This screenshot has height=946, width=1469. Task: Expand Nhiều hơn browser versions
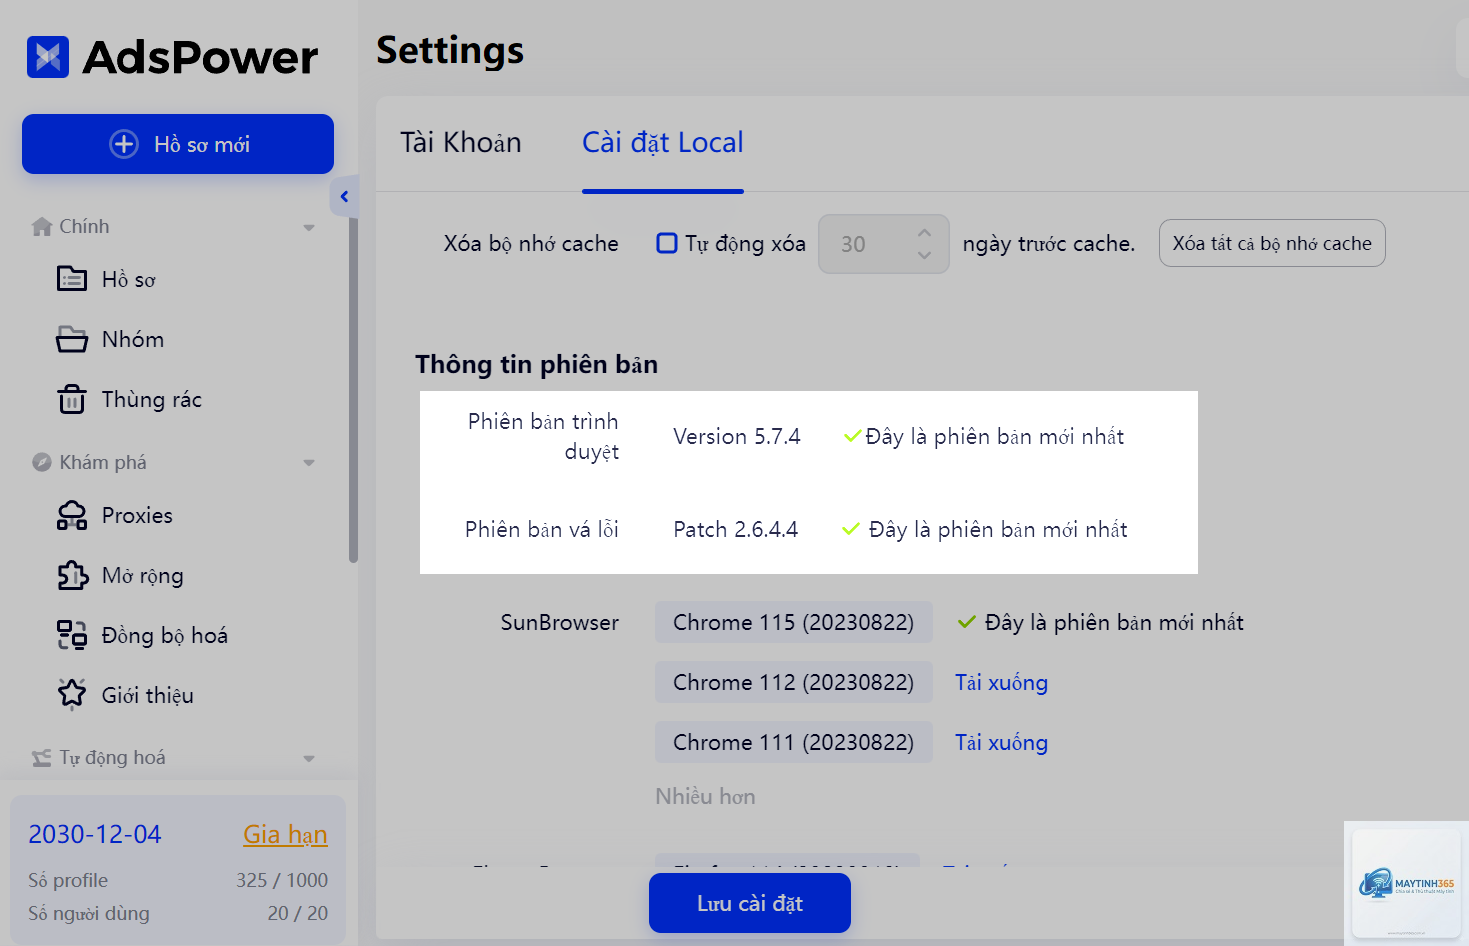705,797
